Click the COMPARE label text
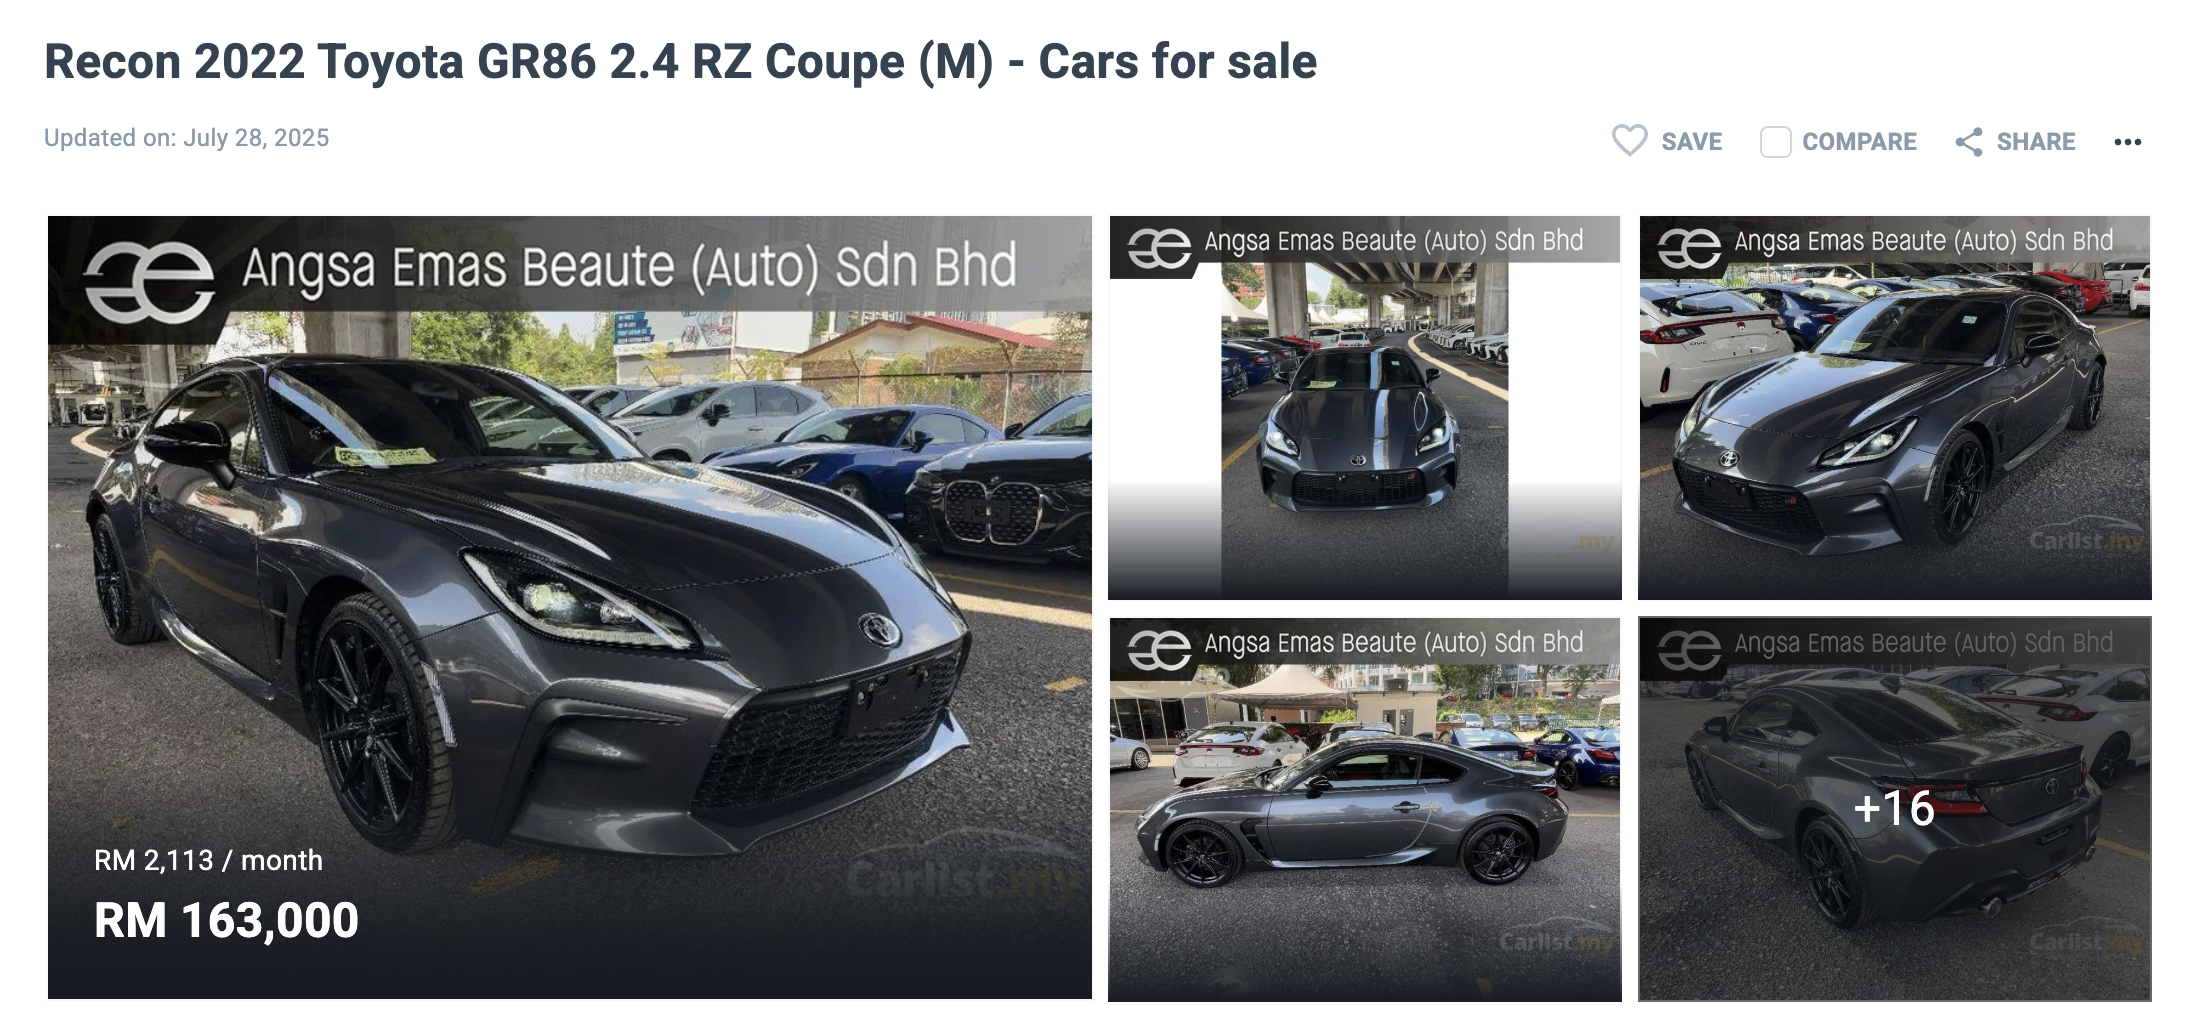This screenshot has width=2194, height=1034. point(1859,142)
